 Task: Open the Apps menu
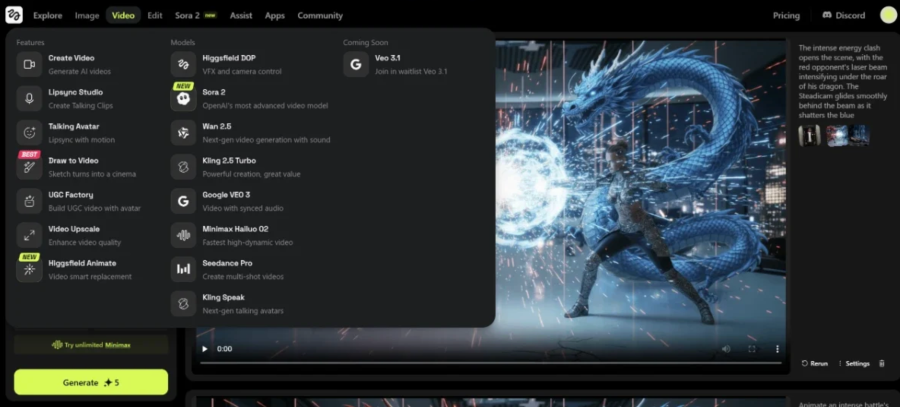coord(275,15)
